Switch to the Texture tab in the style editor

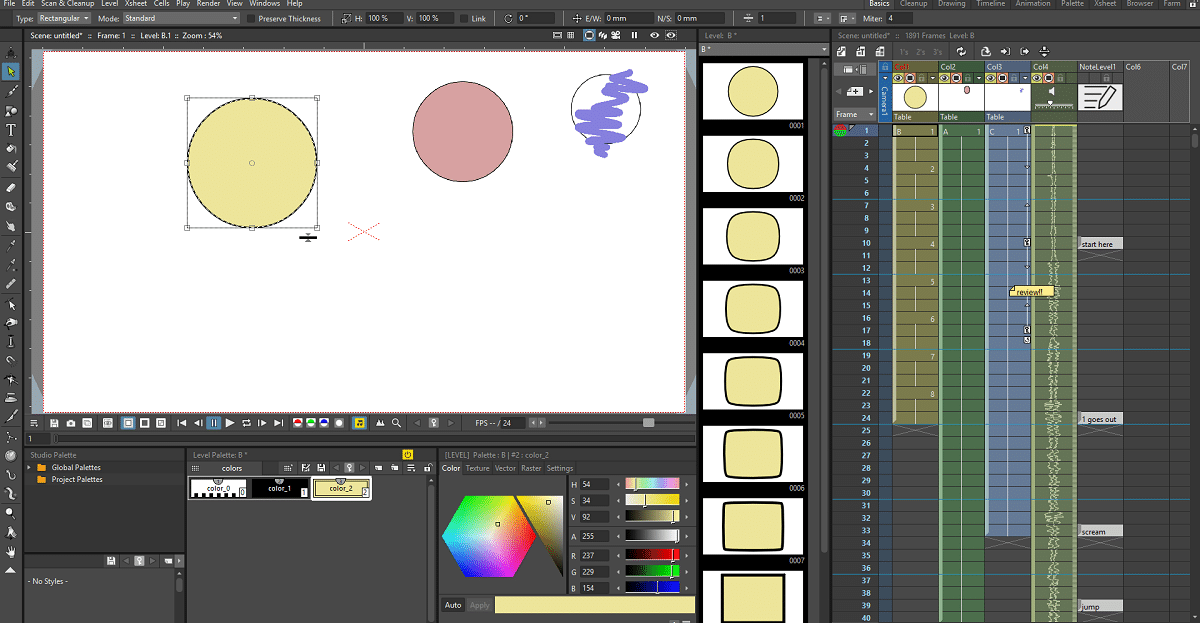coord(477,467)
